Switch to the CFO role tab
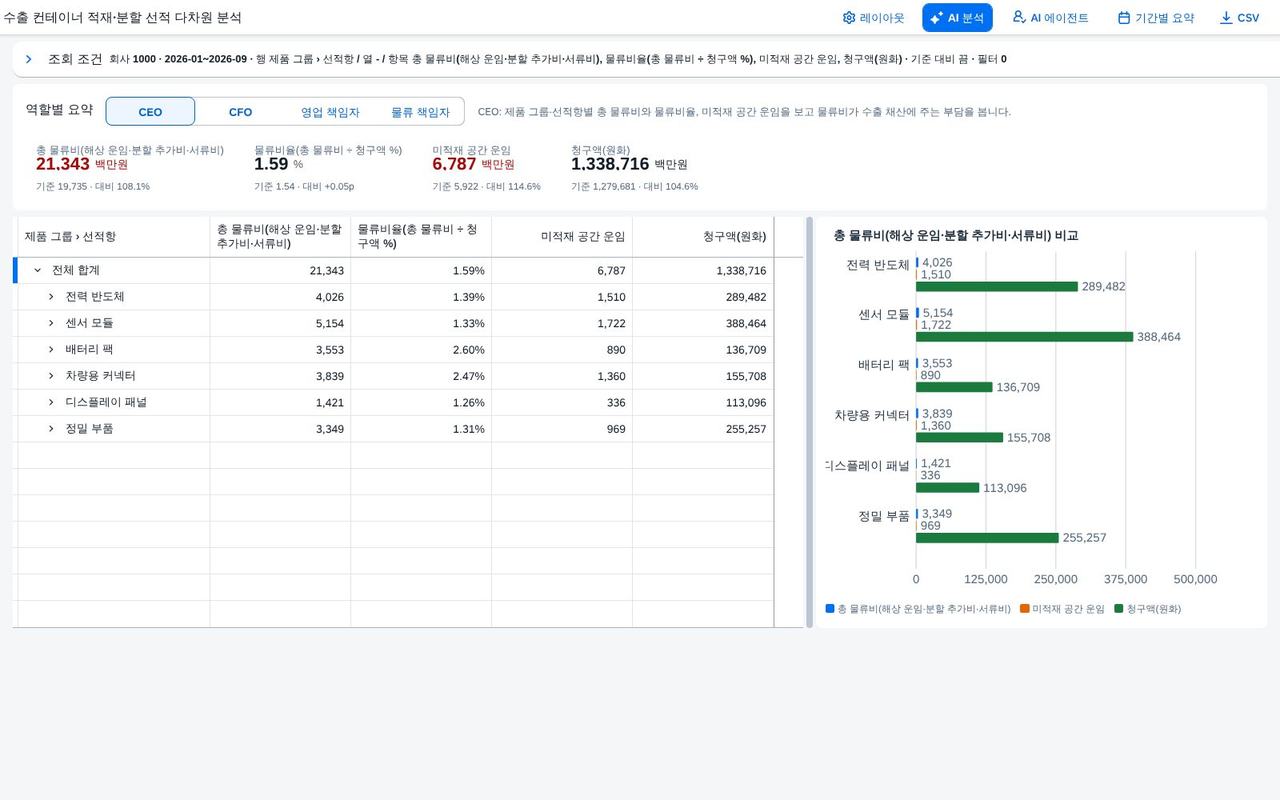The image size is (1280, 800). tap(240, 112)
